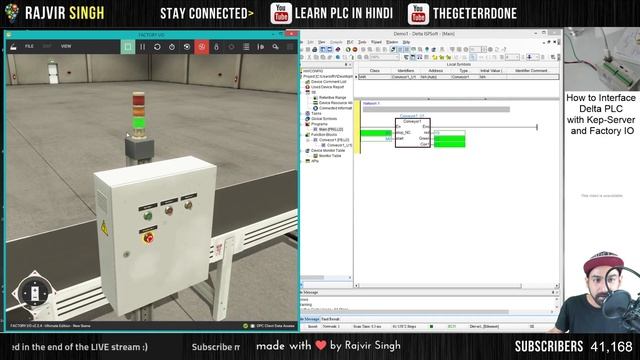The image size is (640, 360).
Task: Click the stack light tower in scene
Action: pyautogui.click(x=139, y=116)
